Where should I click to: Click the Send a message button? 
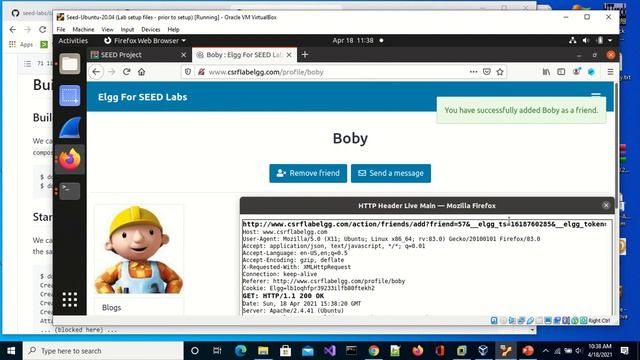(x=391, y=173)
